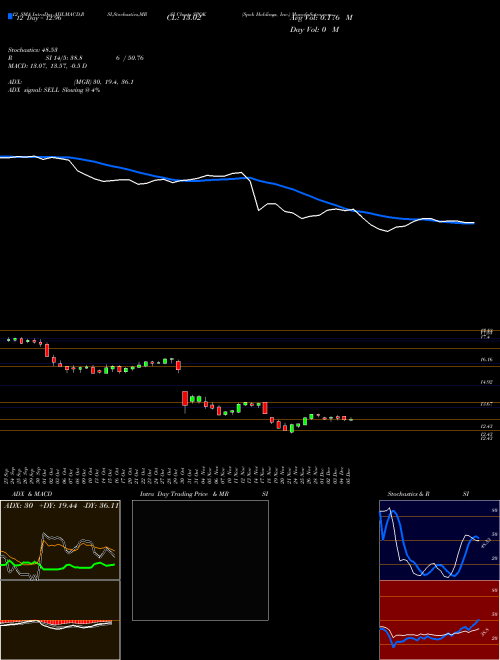The width and height of the screenshot is (500, 660).
Task: Select the 'Stochastics: 48.53' readout
Action: (33, 50)
